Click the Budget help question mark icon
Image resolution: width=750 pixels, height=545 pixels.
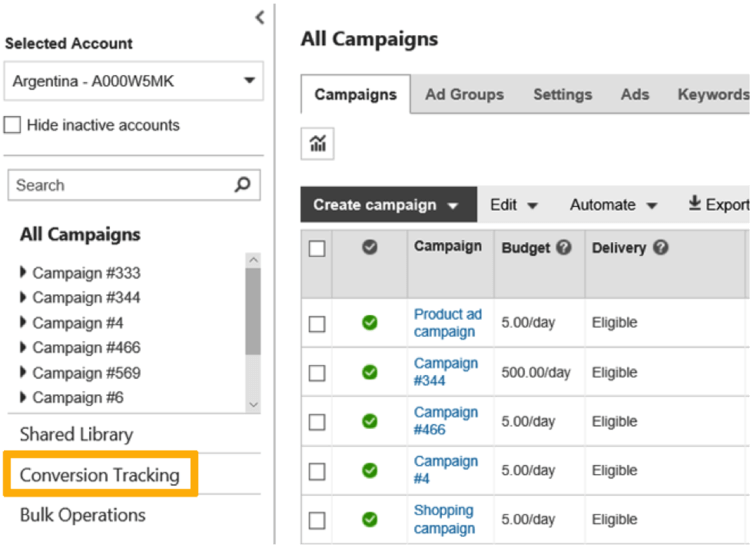564,248
